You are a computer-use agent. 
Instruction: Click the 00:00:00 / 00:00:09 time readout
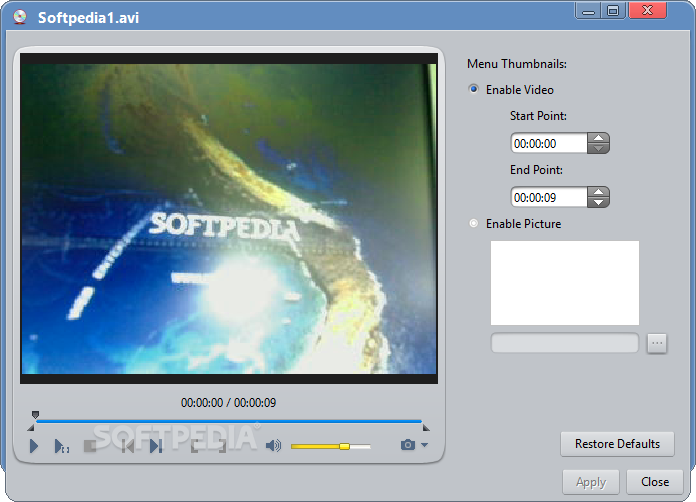pos(228,403)
